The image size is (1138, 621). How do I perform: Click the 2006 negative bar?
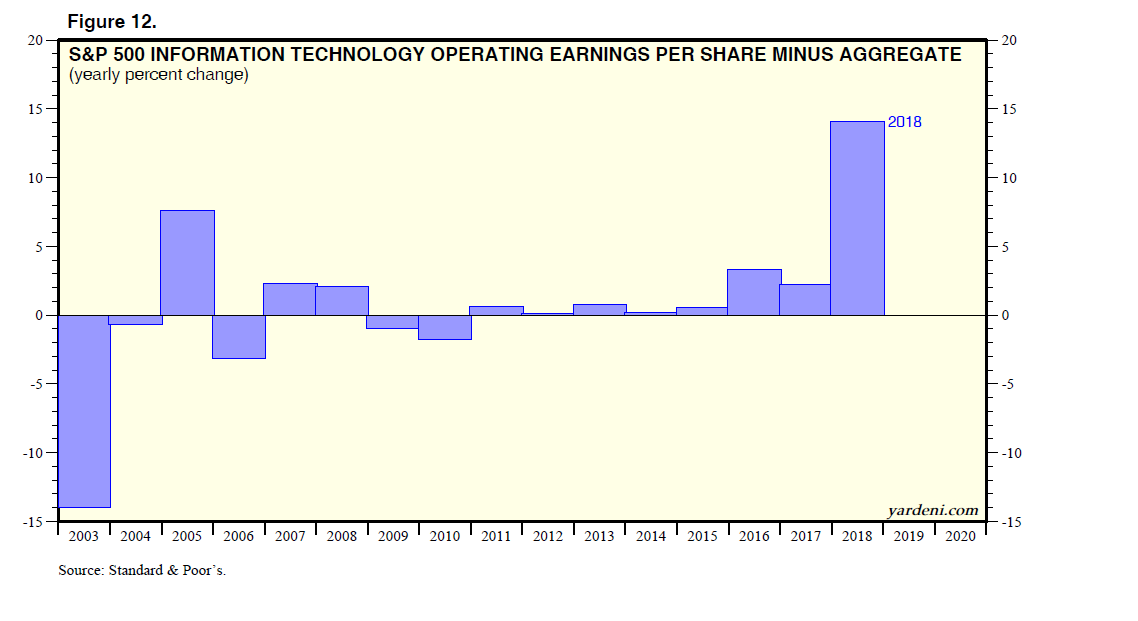(x=239, y=336)
